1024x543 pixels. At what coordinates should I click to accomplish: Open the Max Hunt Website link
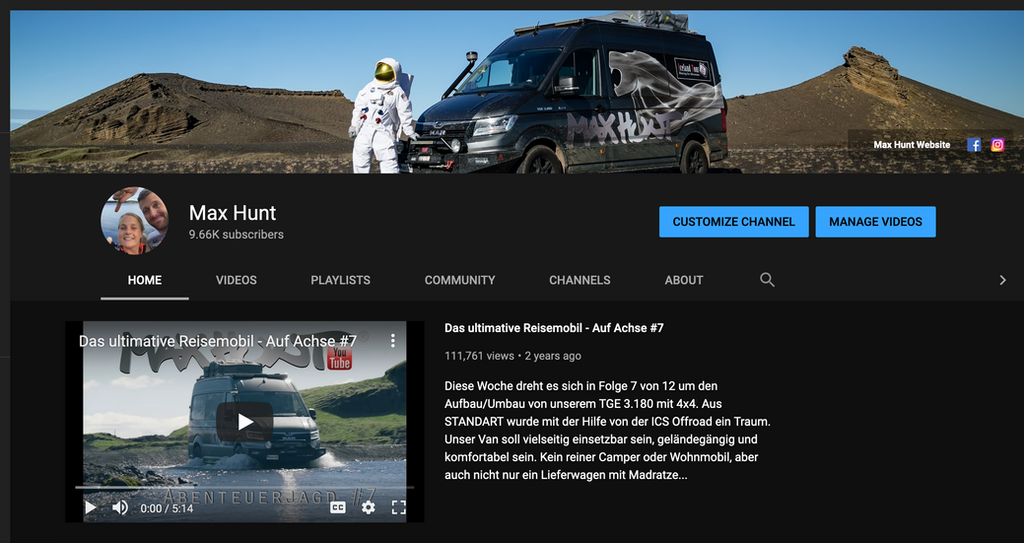click(x=912, y=145)
